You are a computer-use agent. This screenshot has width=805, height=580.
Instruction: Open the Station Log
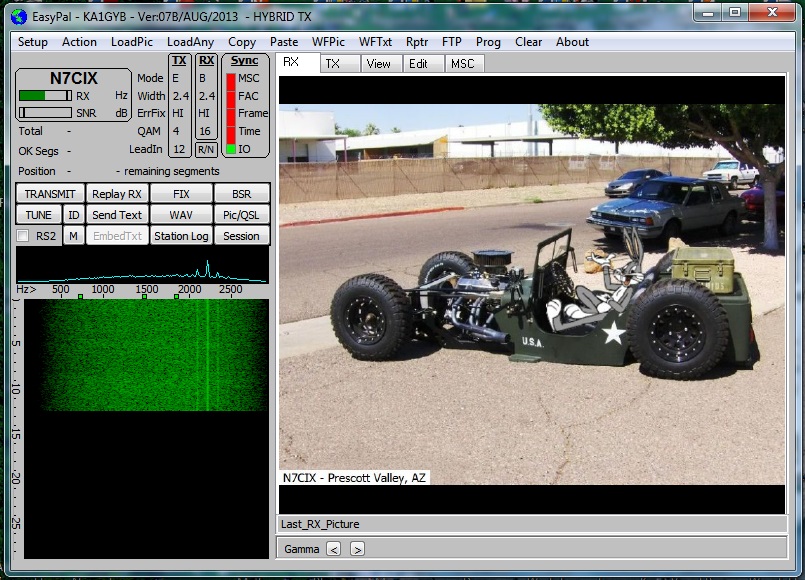tap(181, 236)
